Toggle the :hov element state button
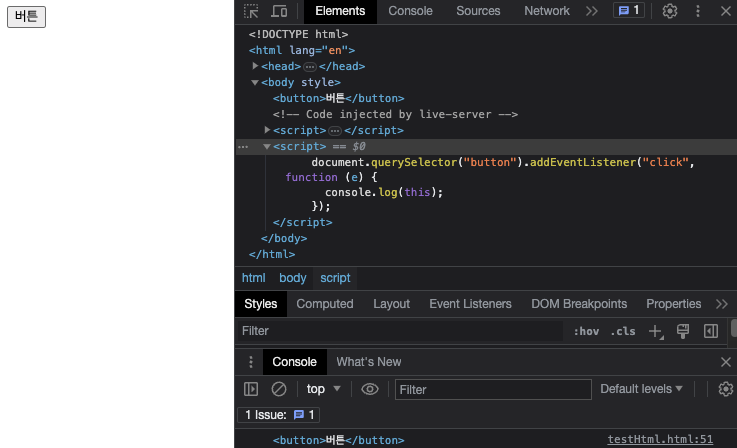 coord(586,331)
